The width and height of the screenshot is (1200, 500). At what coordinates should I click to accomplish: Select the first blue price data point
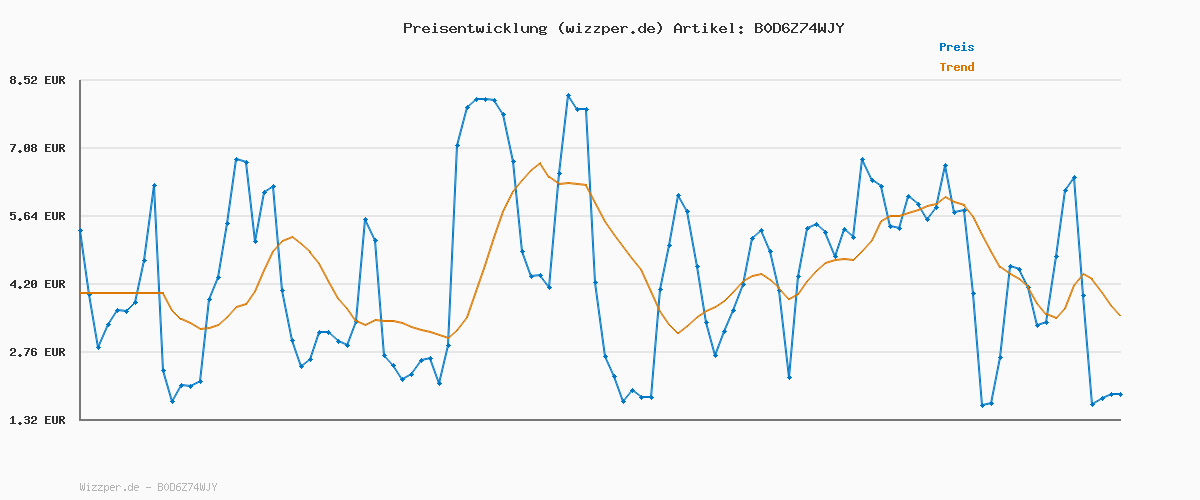coord(80,230)
